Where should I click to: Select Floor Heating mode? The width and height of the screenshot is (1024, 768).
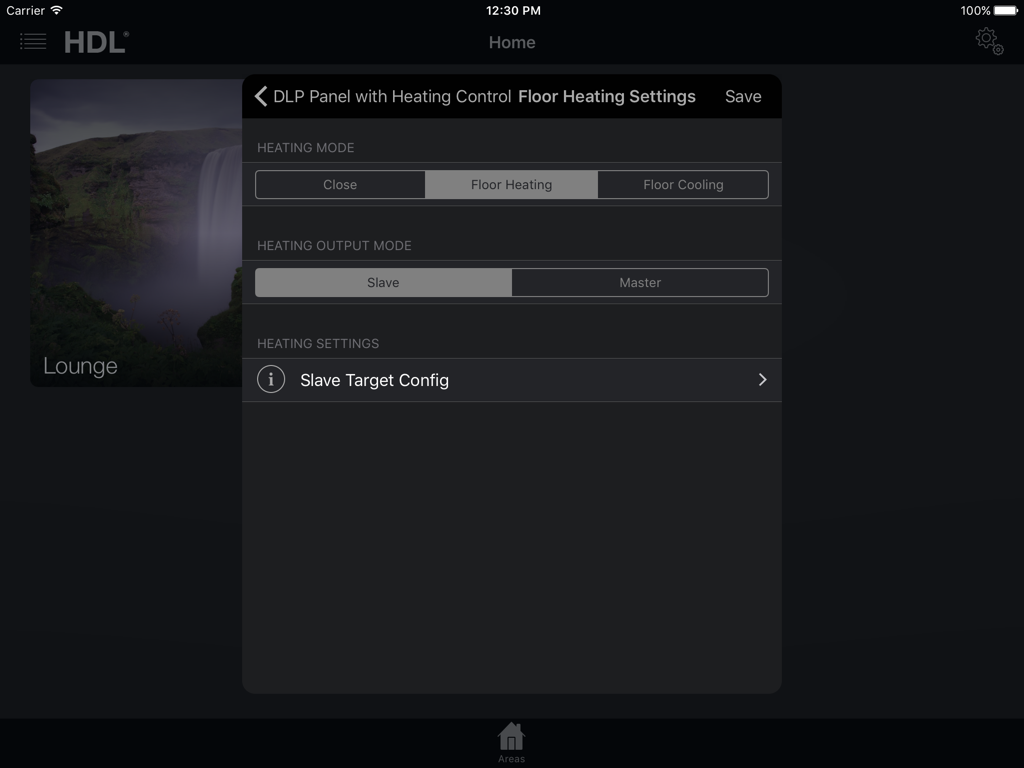511,185
